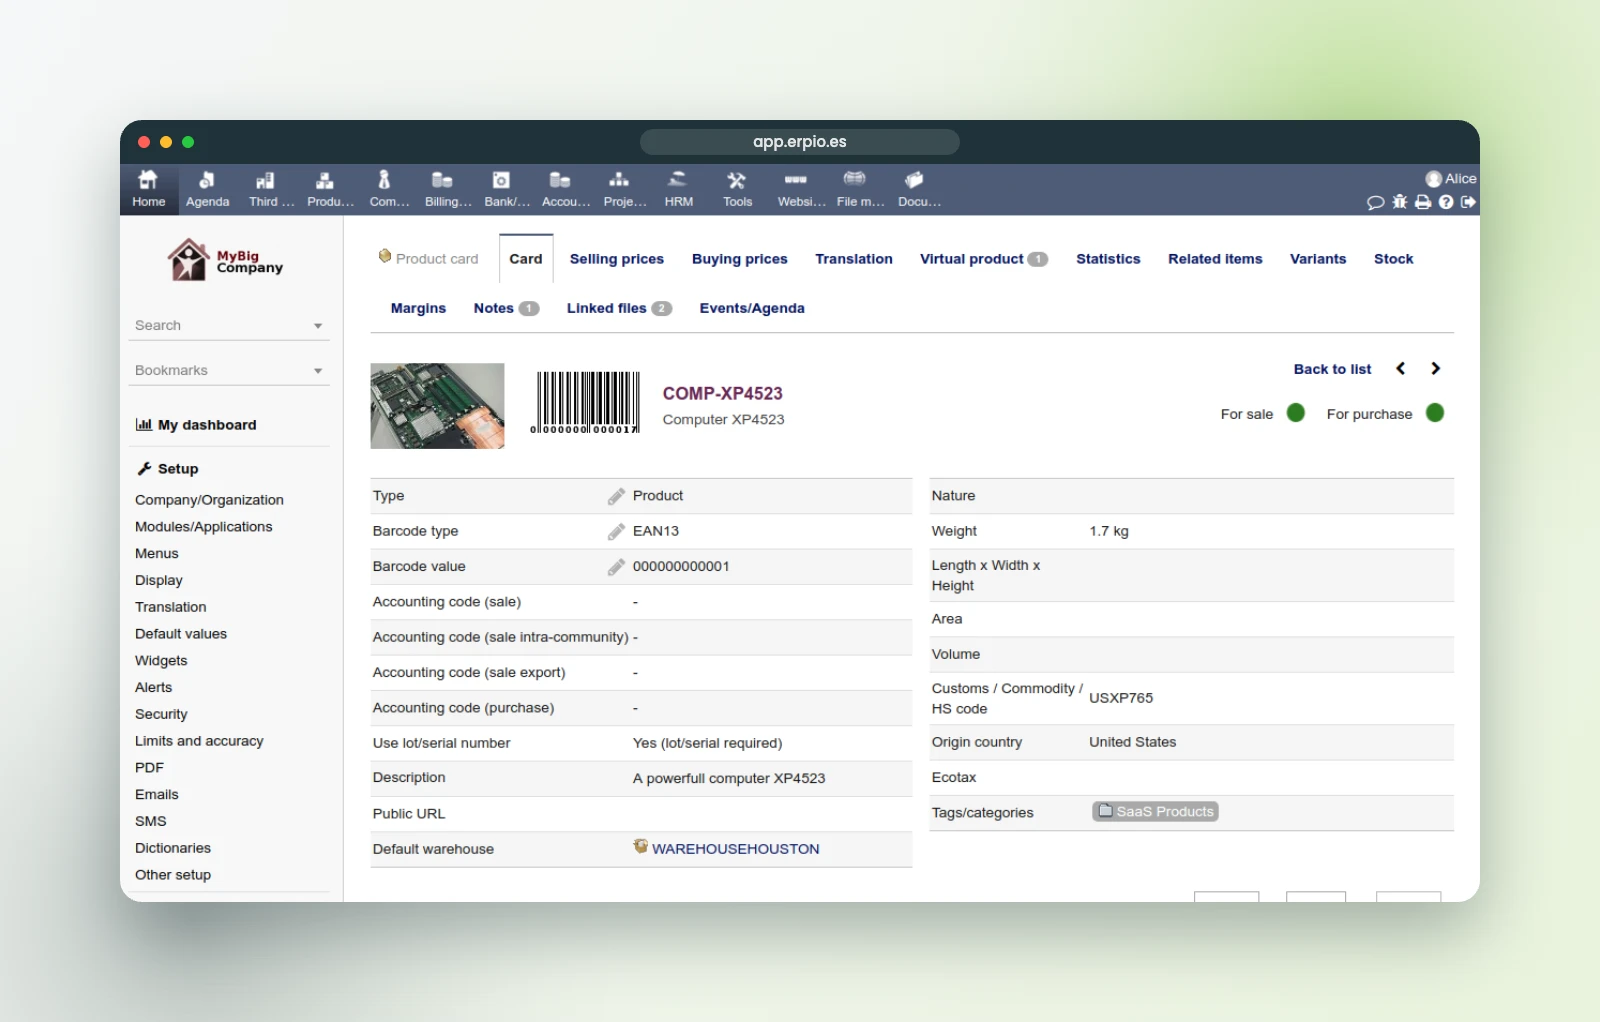Open the WAREHOUSEHOUSTON warehouse link
Screen dimensions: 1600x1022
pos(736,849)
